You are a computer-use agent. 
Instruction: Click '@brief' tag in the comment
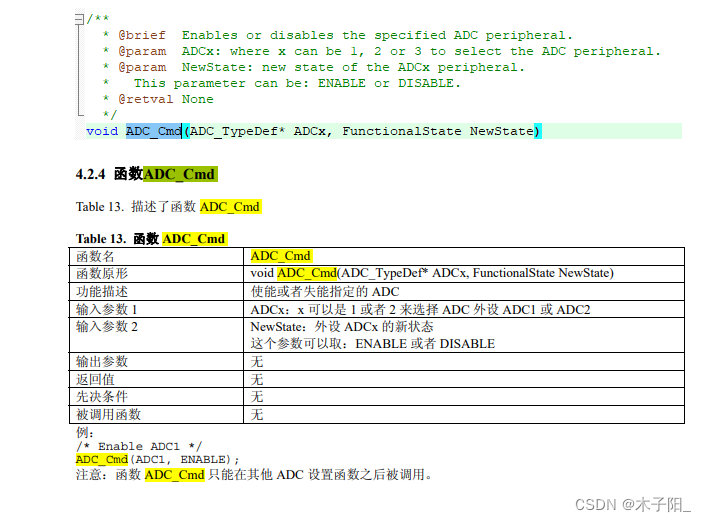click(142, 35)
